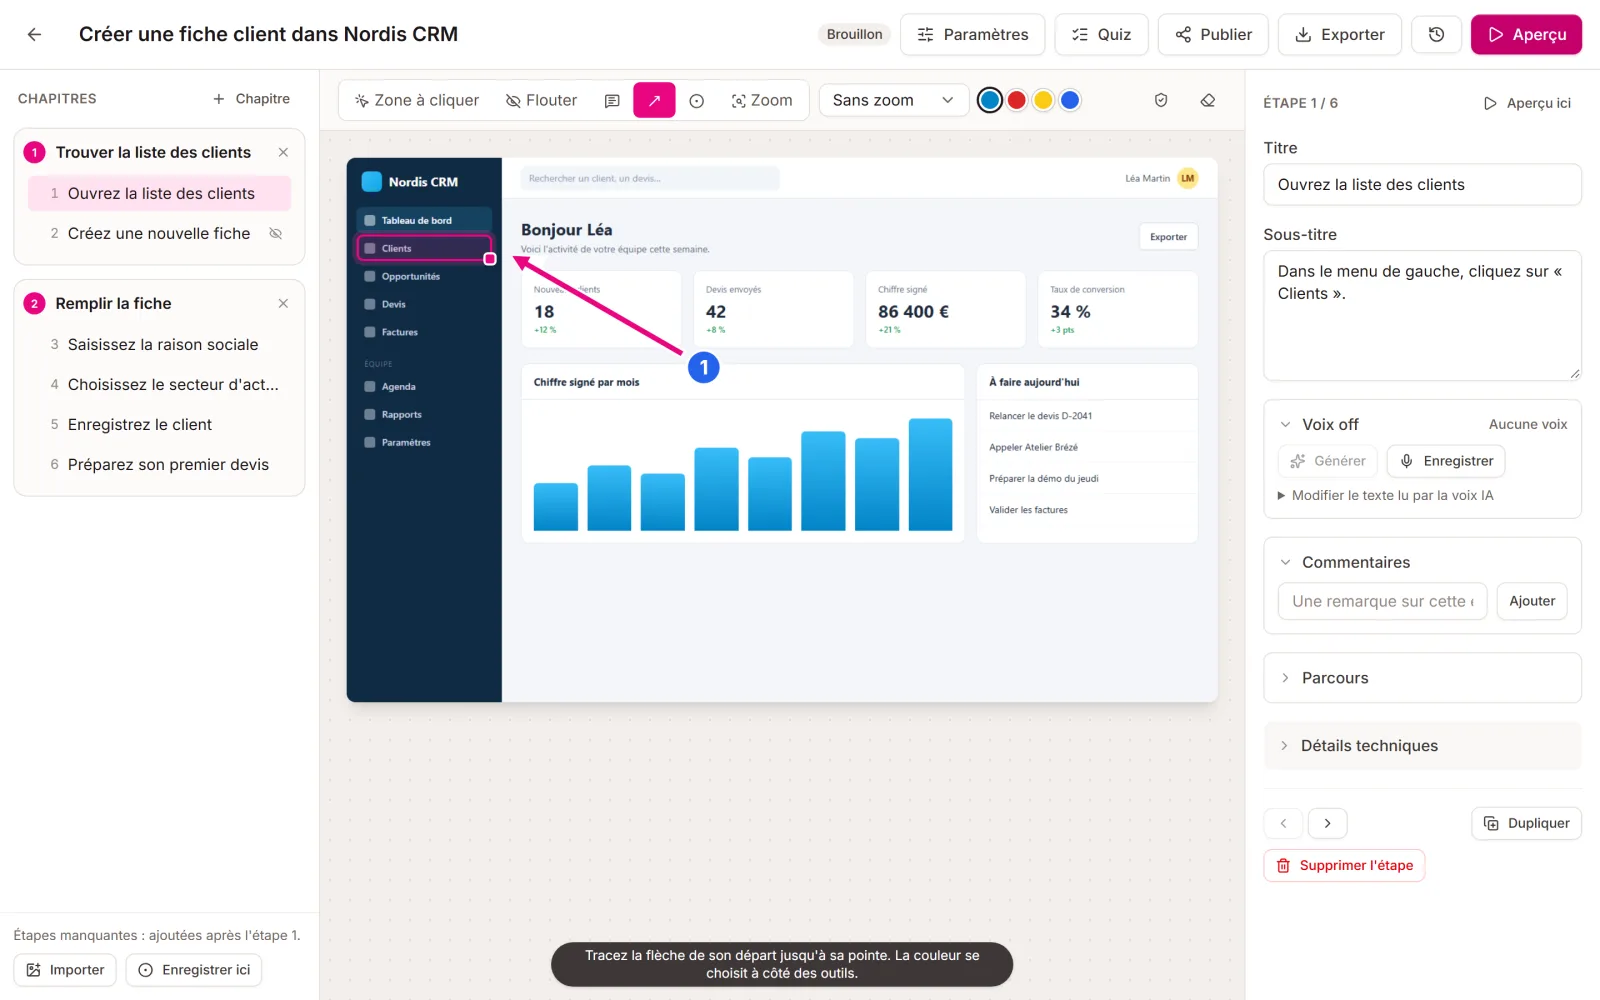Open the Paramètres menu
Image resolution: width=1600 pixels, height=1000 pixels.
(972, 34)
